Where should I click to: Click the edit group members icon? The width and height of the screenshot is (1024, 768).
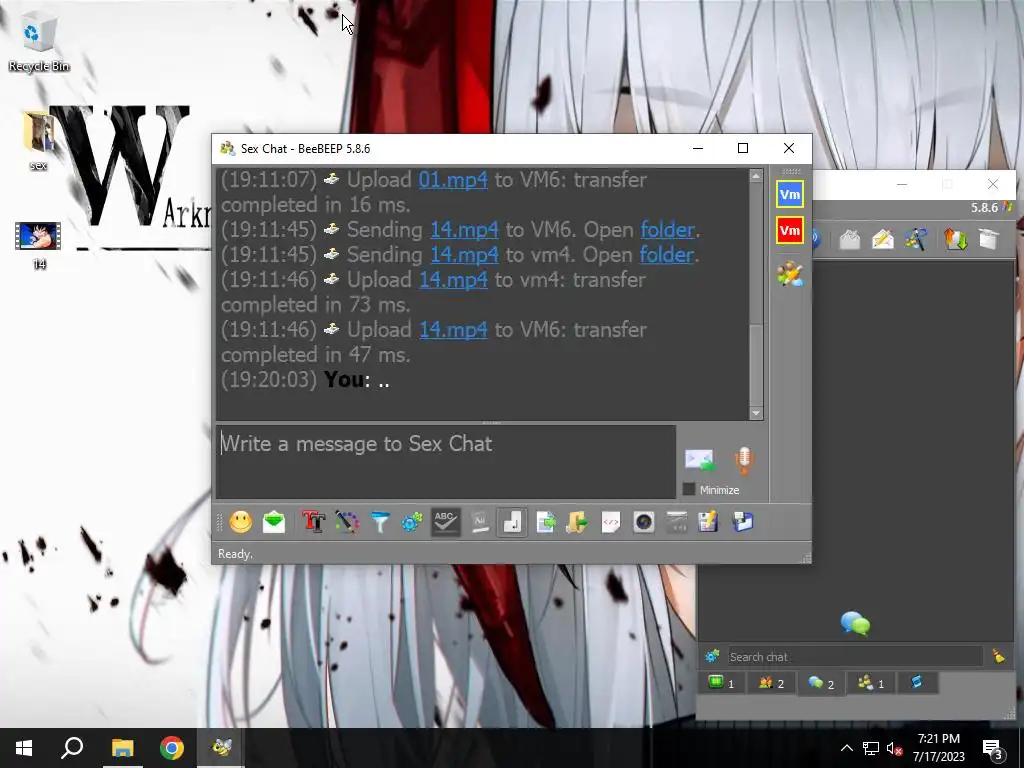[790, 274]
